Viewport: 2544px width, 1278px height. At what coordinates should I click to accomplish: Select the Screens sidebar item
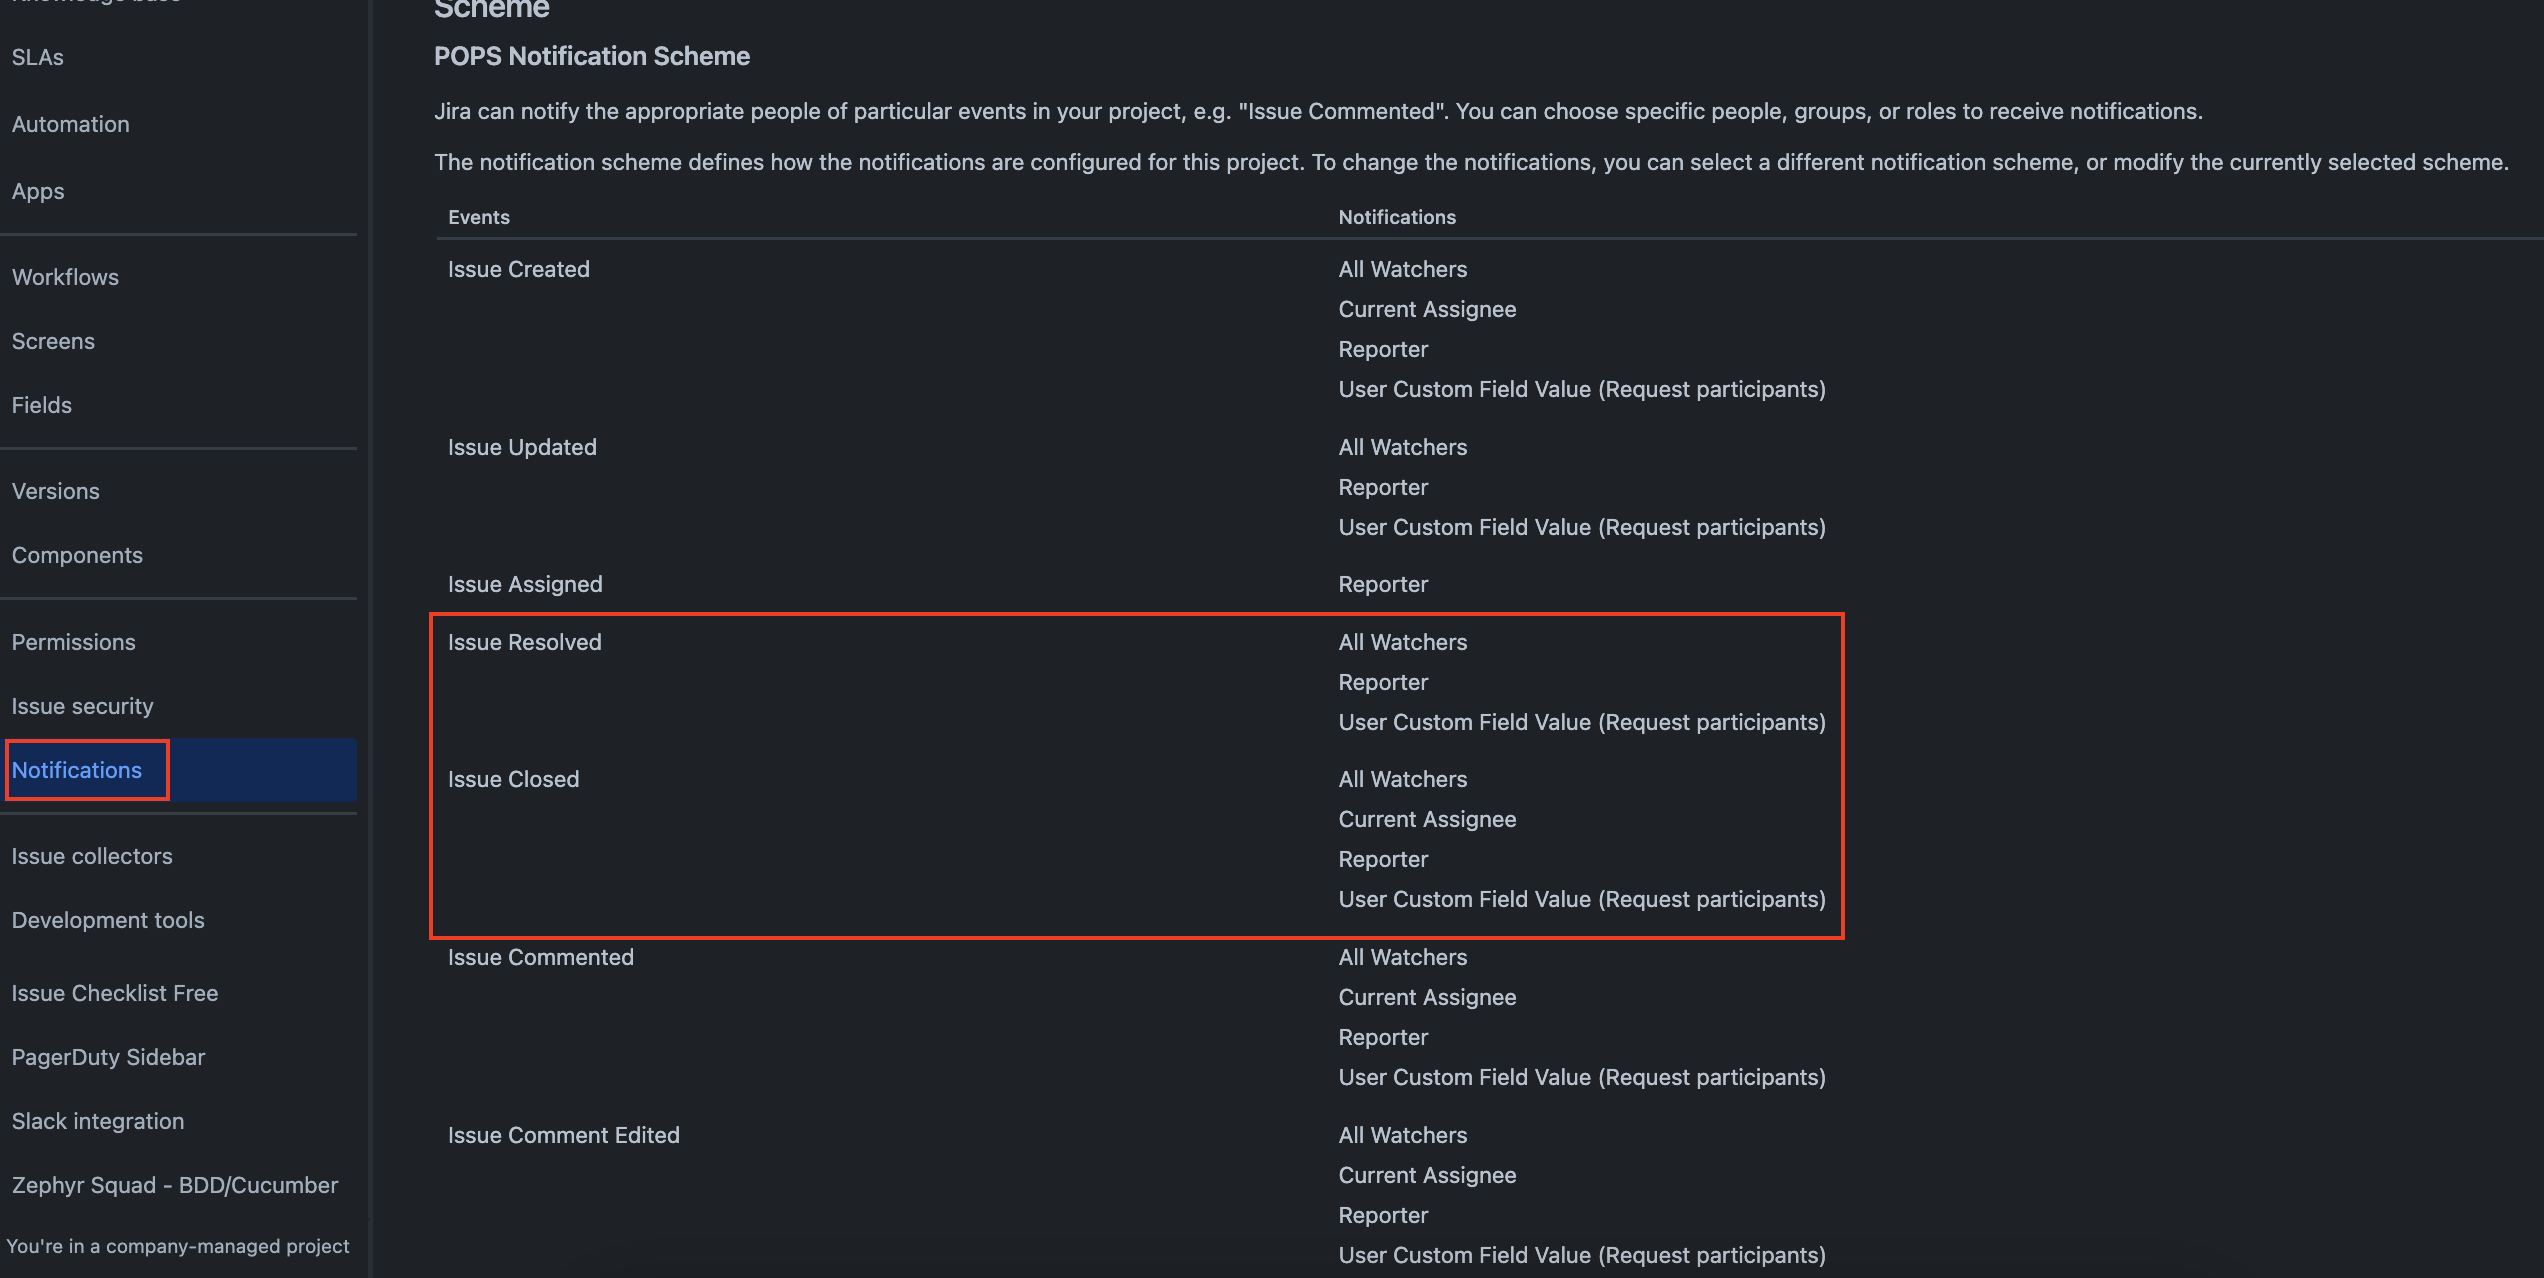(53, 341)
